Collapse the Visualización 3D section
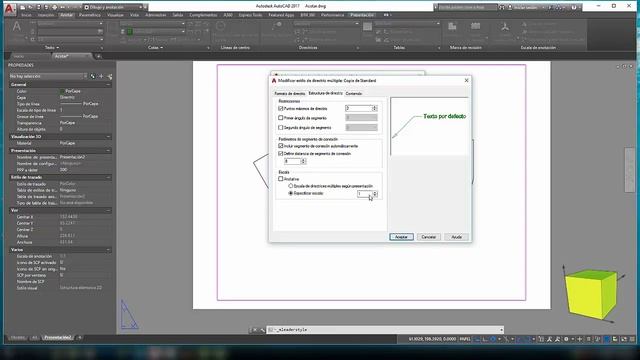Viewport: 640px width, 360px height. pyautogui.click(x=108, y=137)
